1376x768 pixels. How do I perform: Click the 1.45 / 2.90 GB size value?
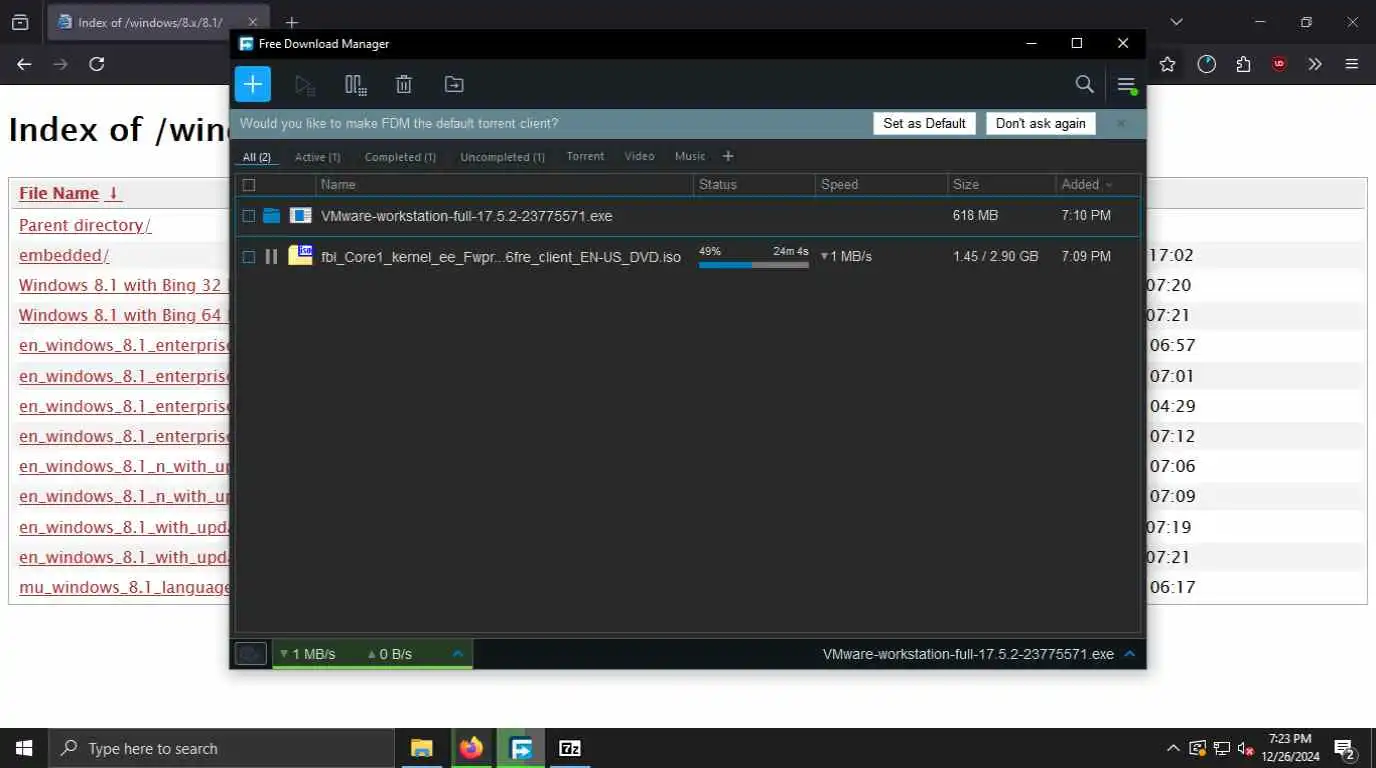996,257
